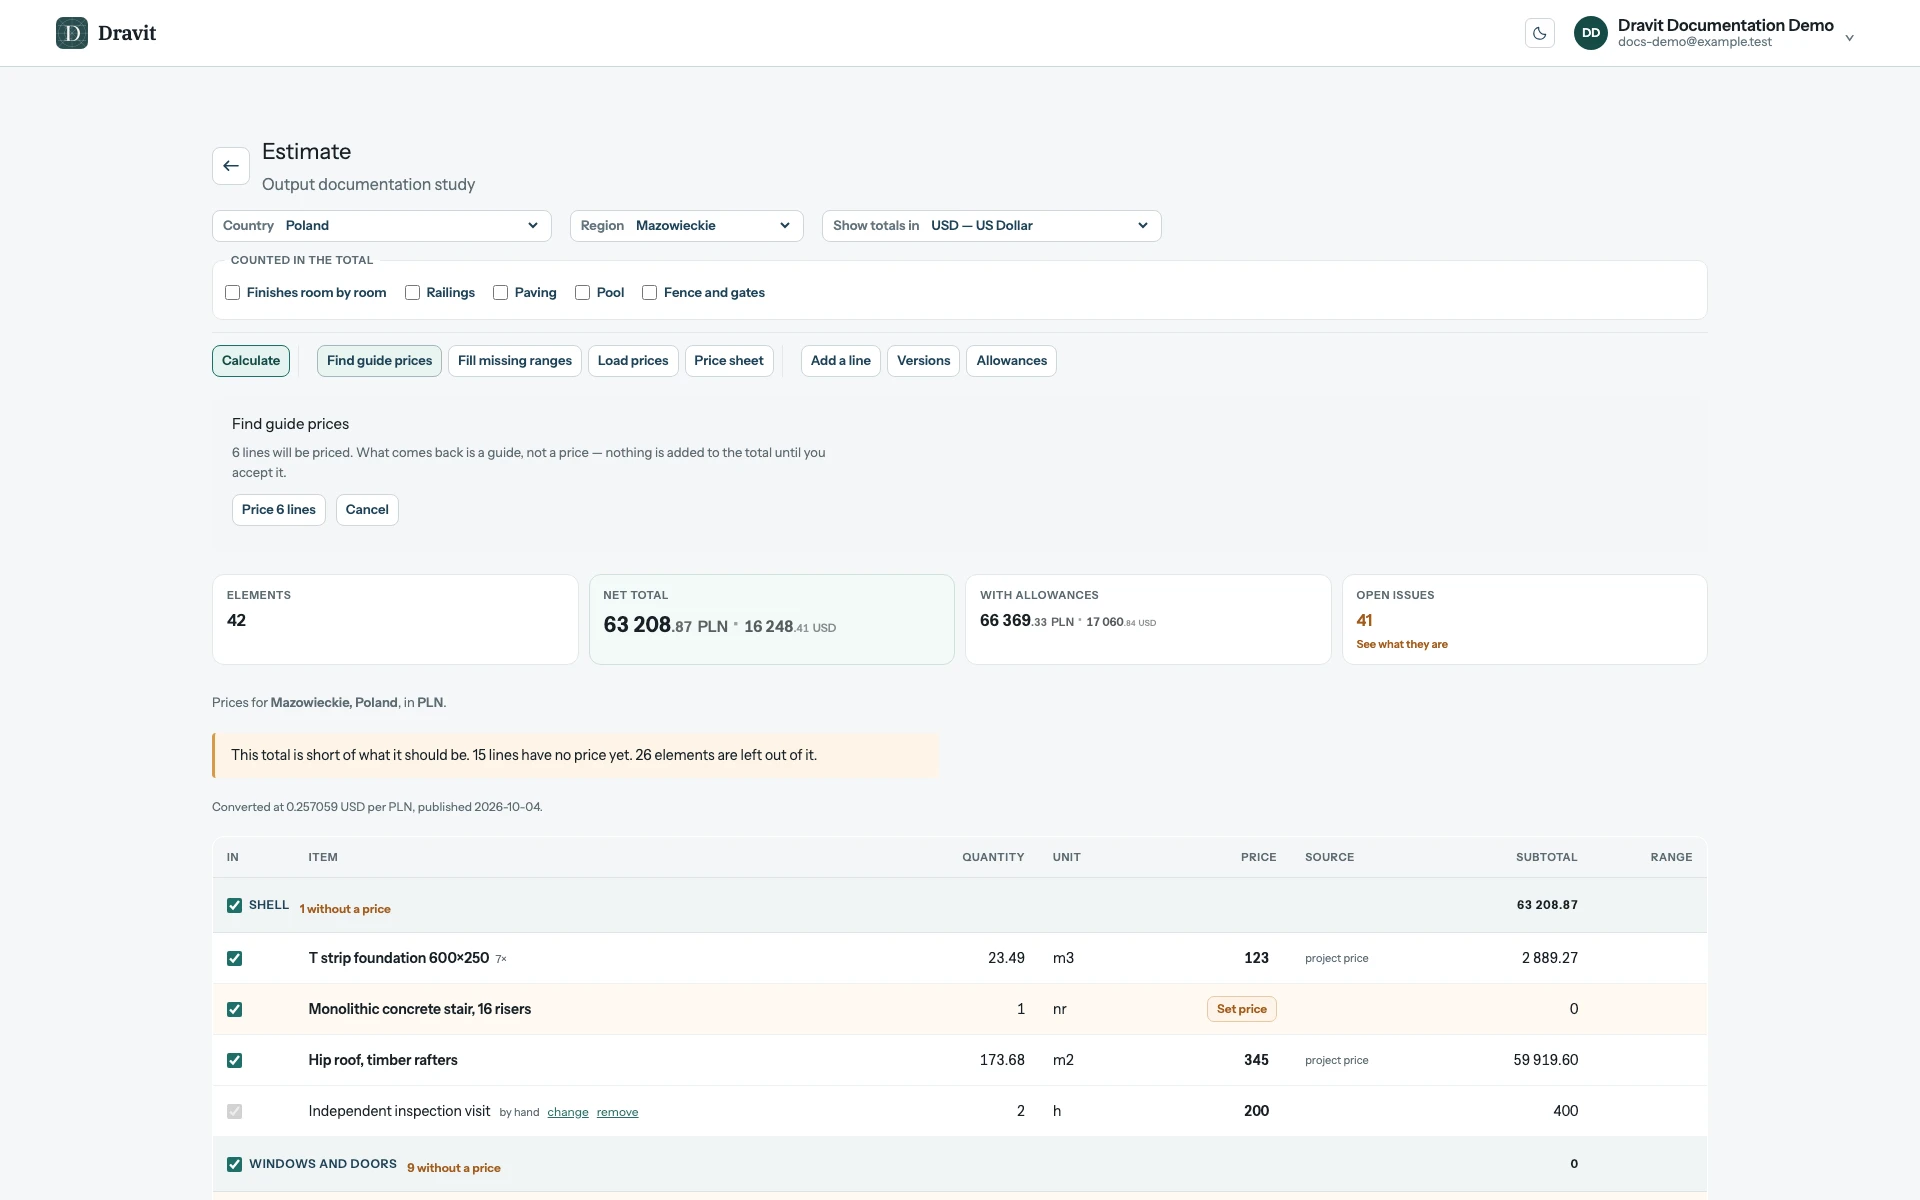Click the DD user avatar
This screenshot has width=1920, height=1200.
click(1591, 33)
